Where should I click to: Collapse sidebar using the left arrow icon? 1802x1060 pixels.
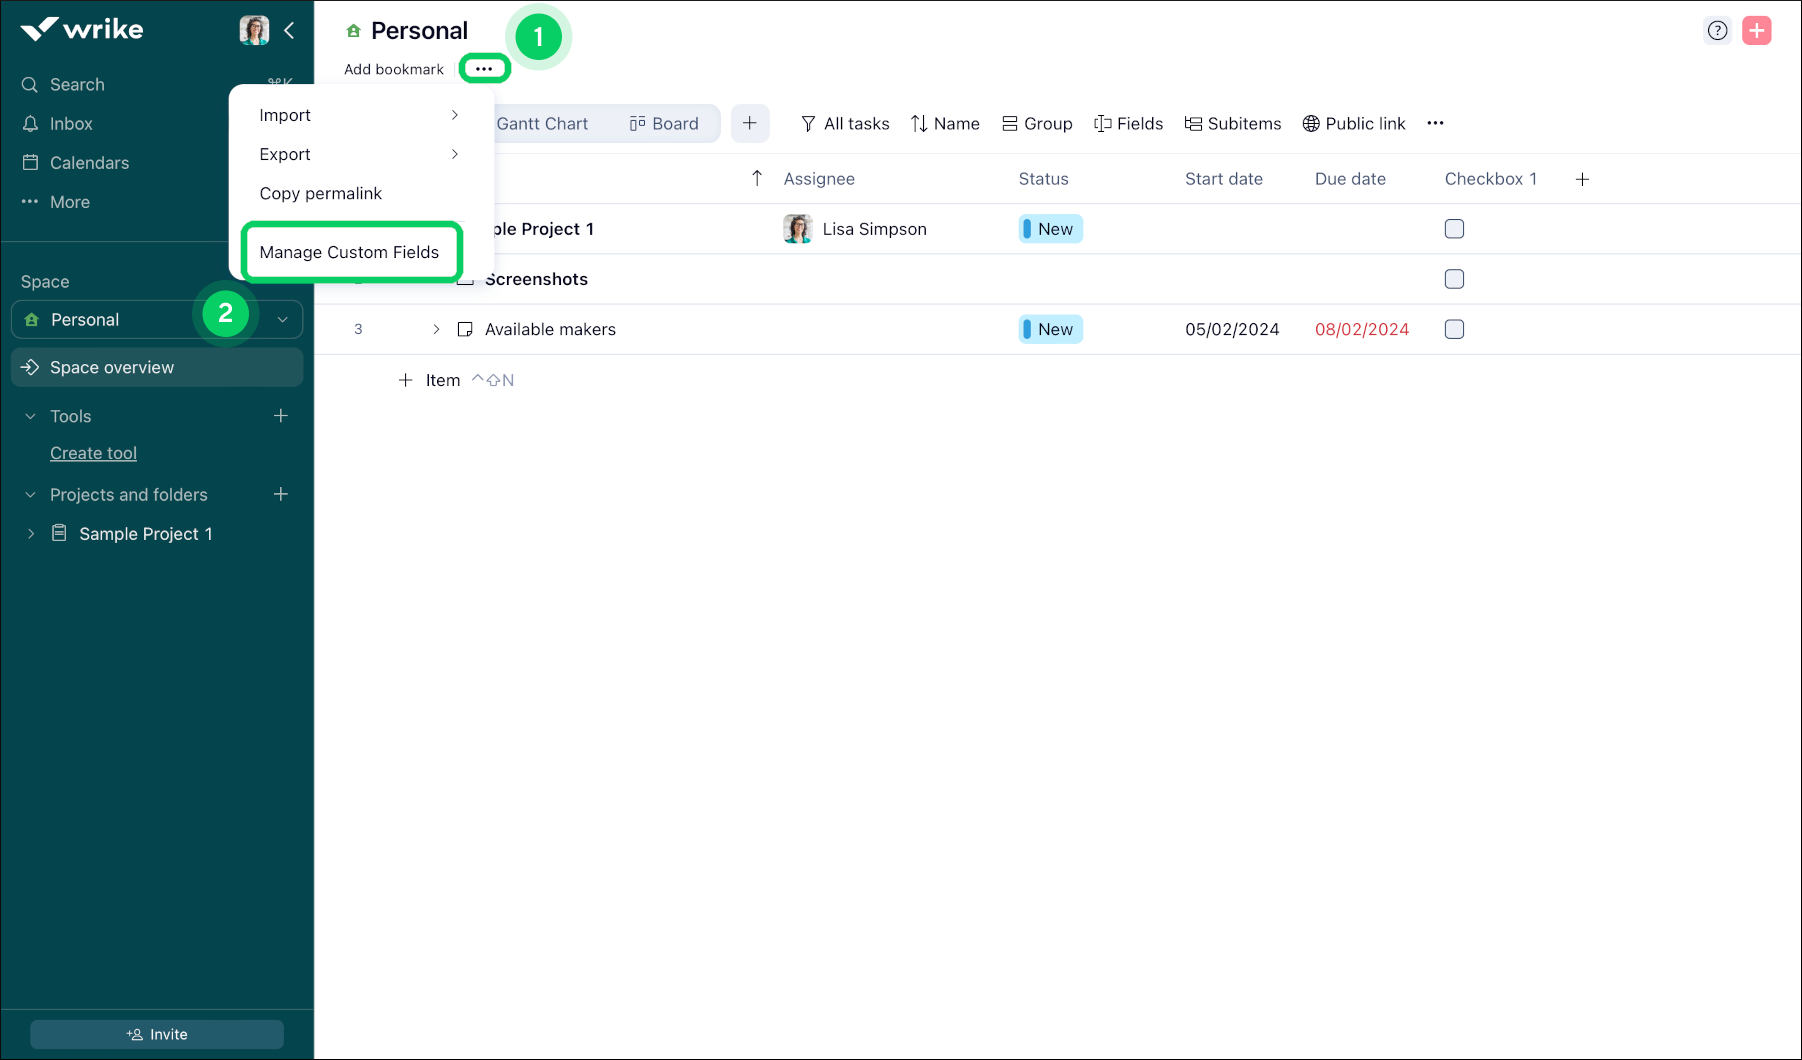click(289, 31)
